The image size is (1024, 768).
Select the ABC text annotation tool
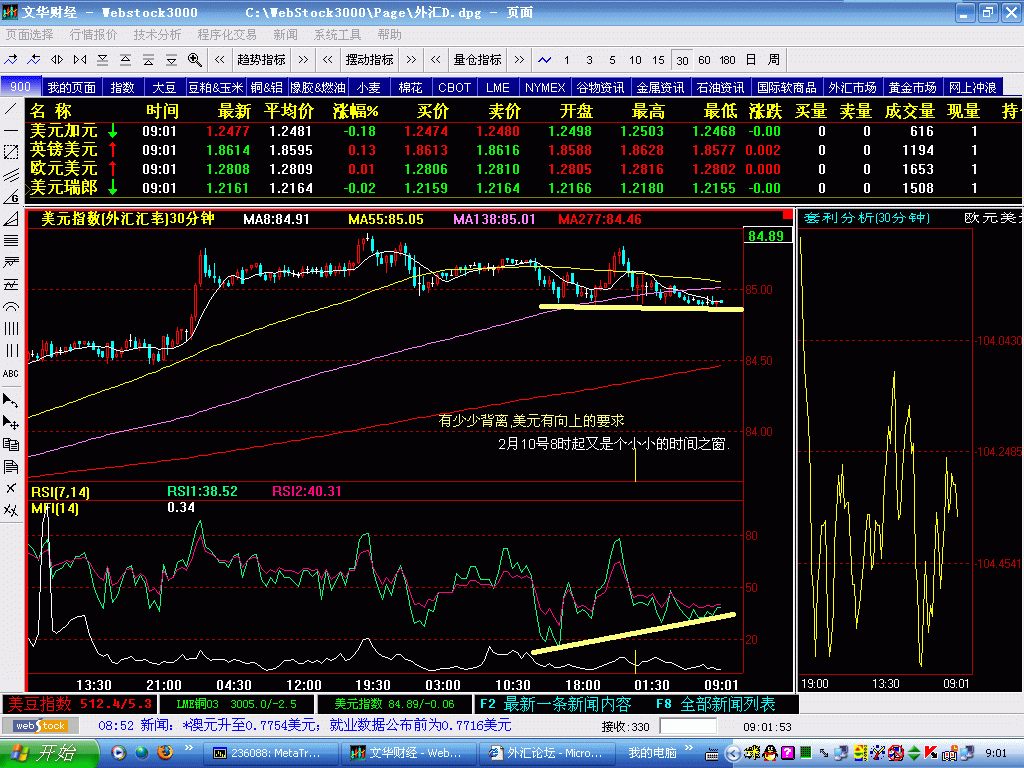[x=11, y=373]
